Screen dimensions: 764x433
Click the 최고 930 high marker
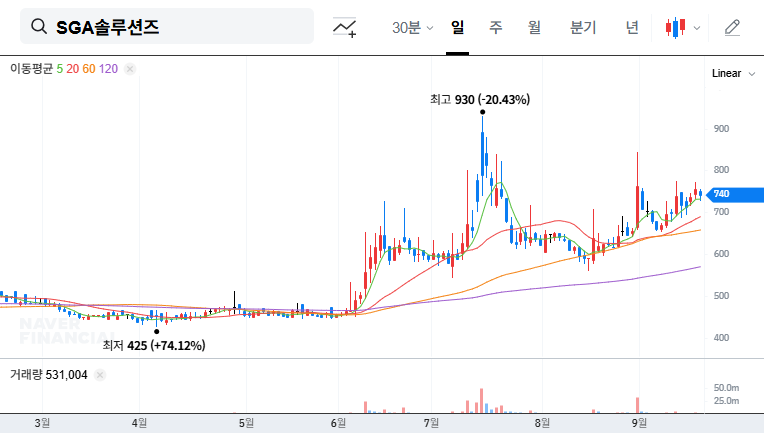point(480,100)
